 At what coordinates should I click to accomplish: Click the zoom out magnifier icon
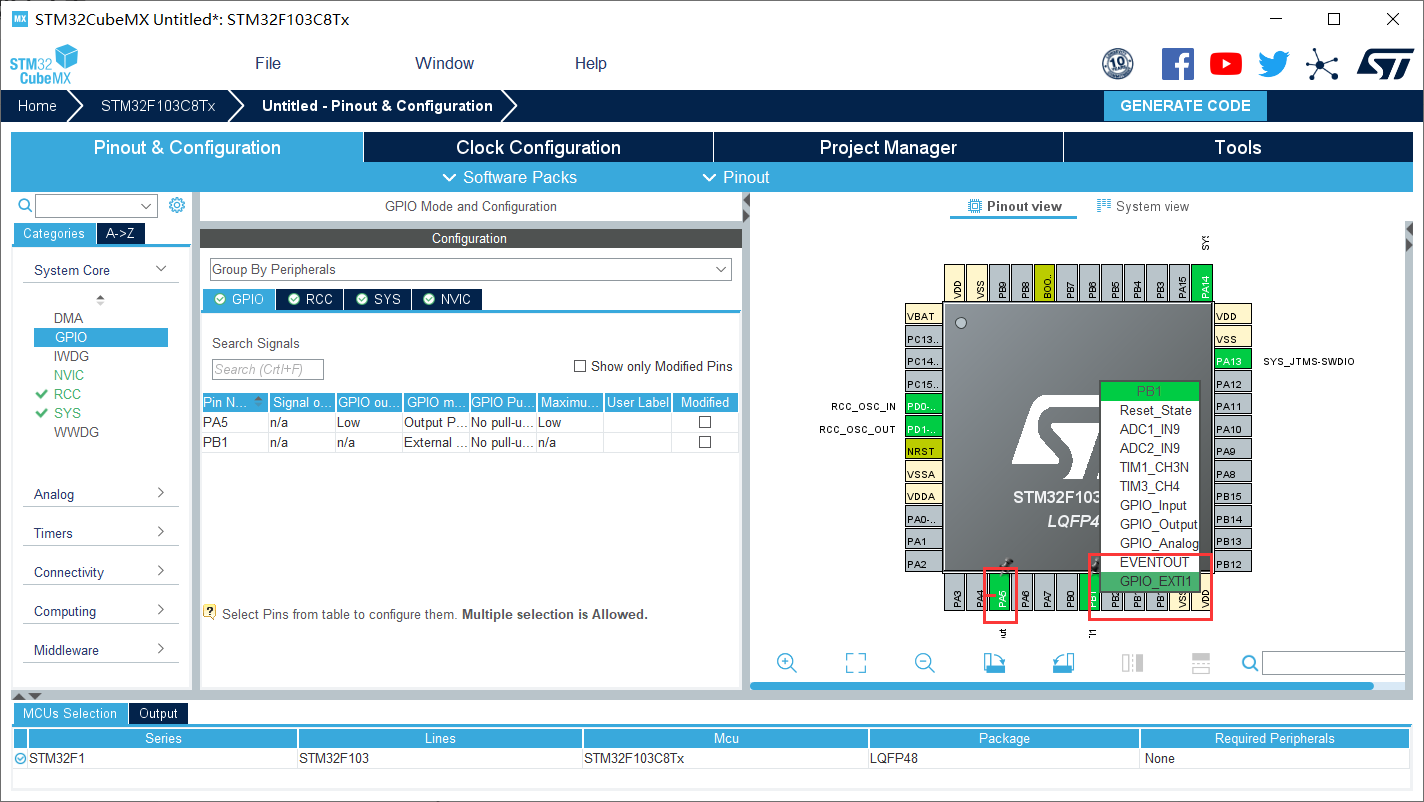click(925, 663)
